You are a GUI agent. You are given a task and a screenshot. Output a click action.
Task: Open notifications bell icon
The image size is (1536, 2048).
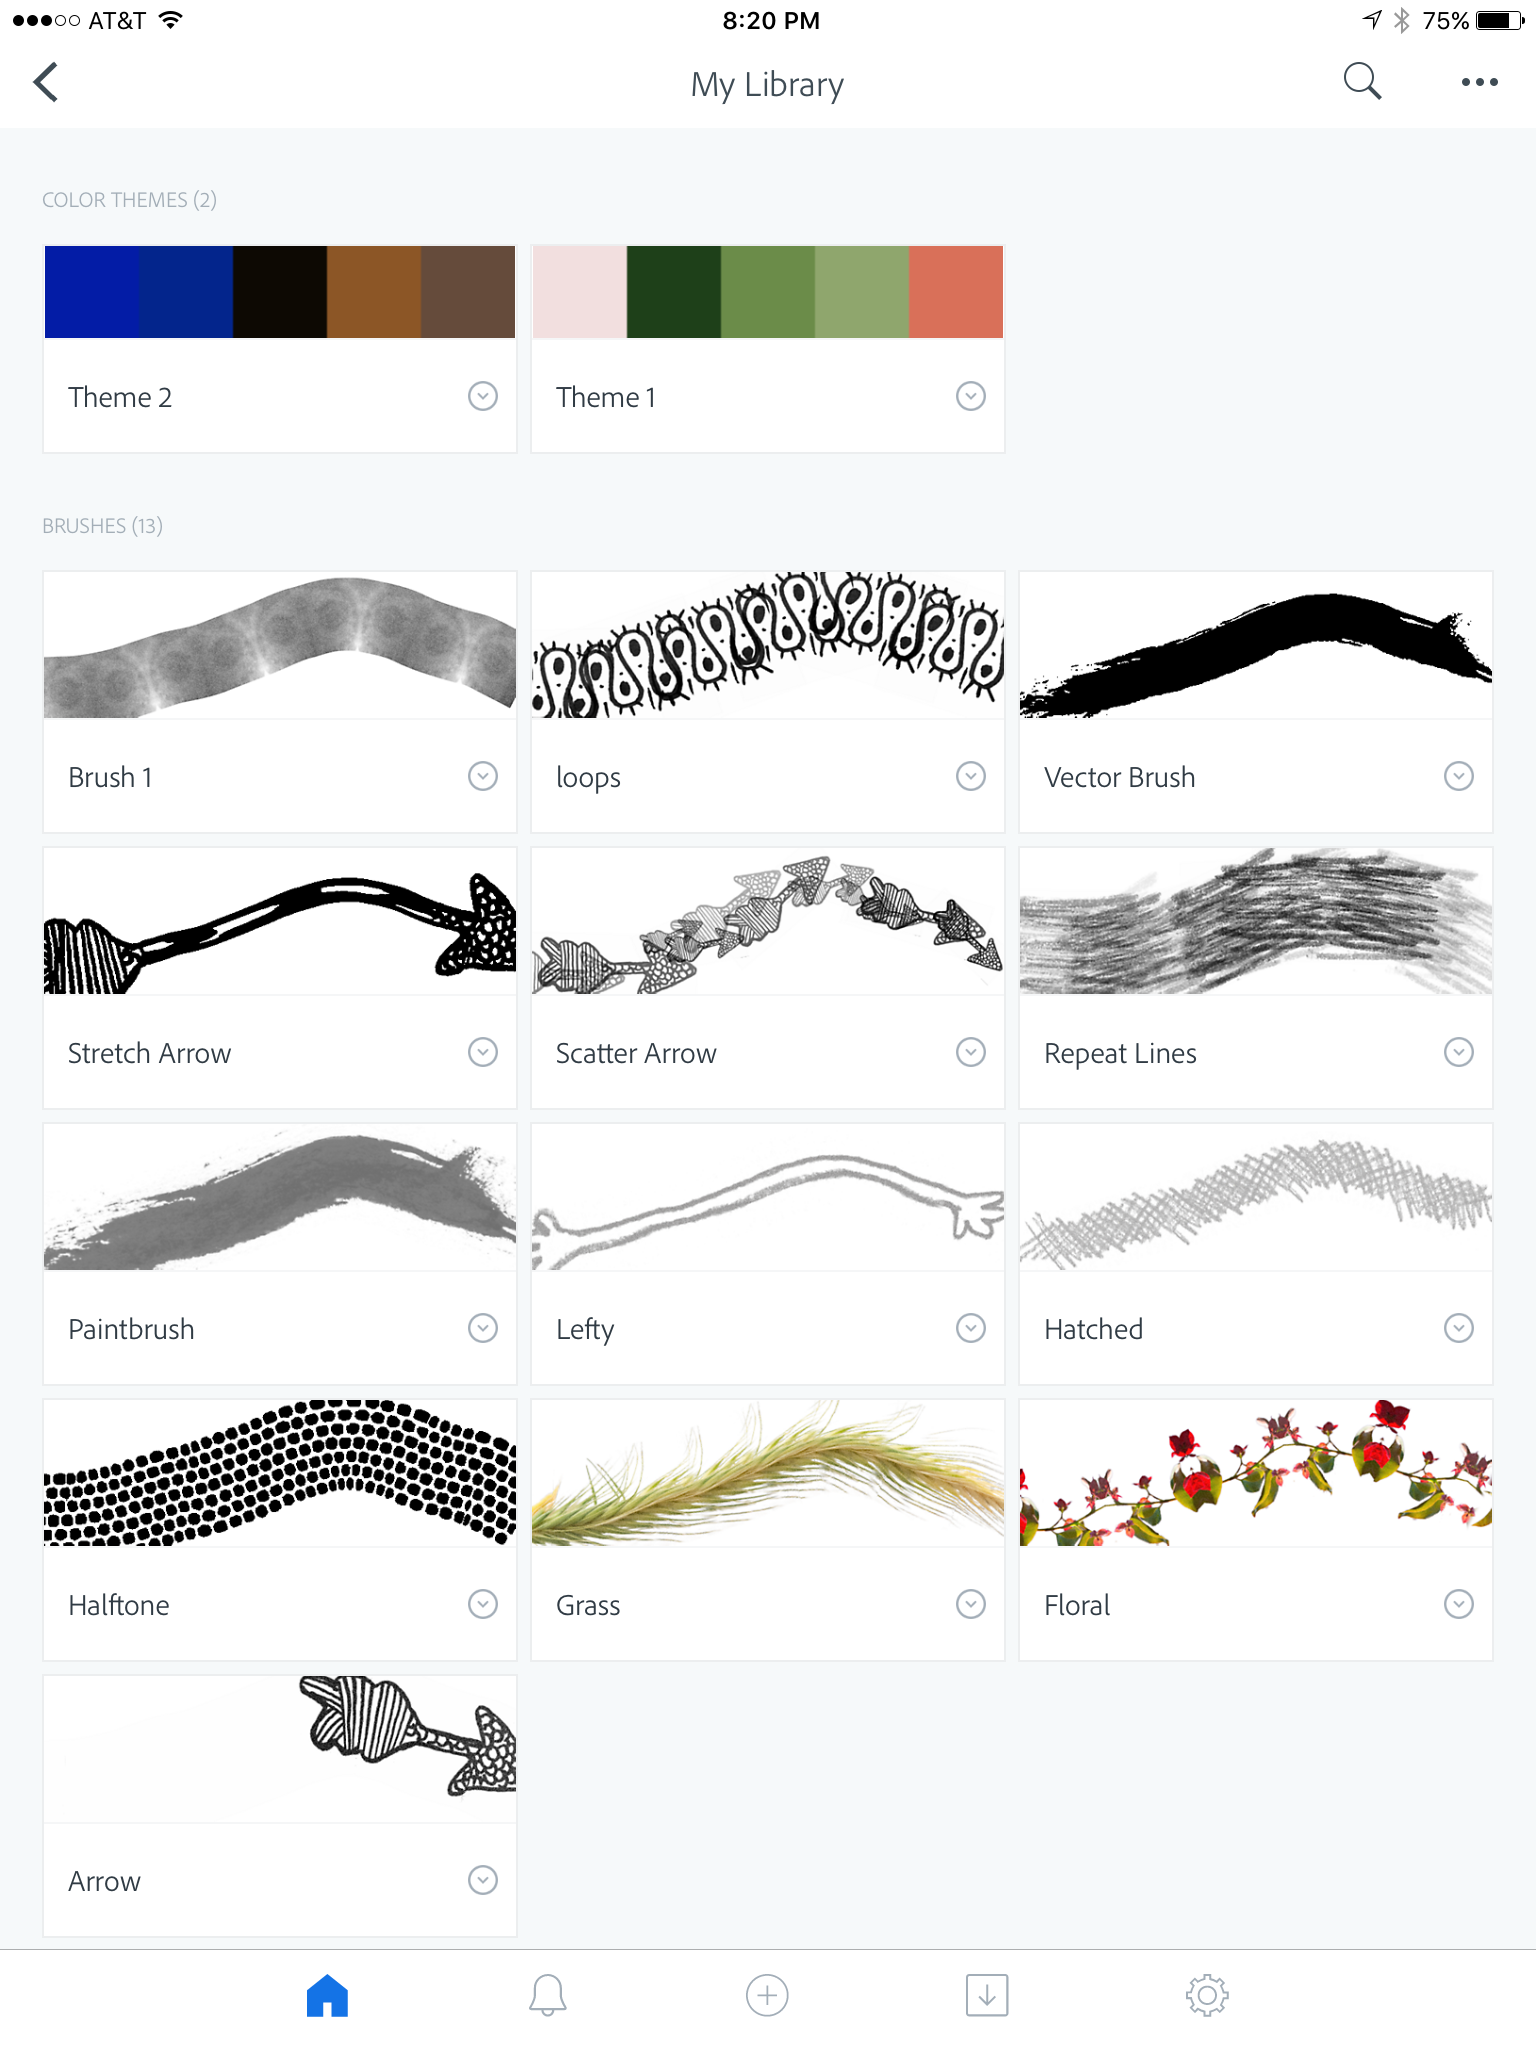point(547,1995)
